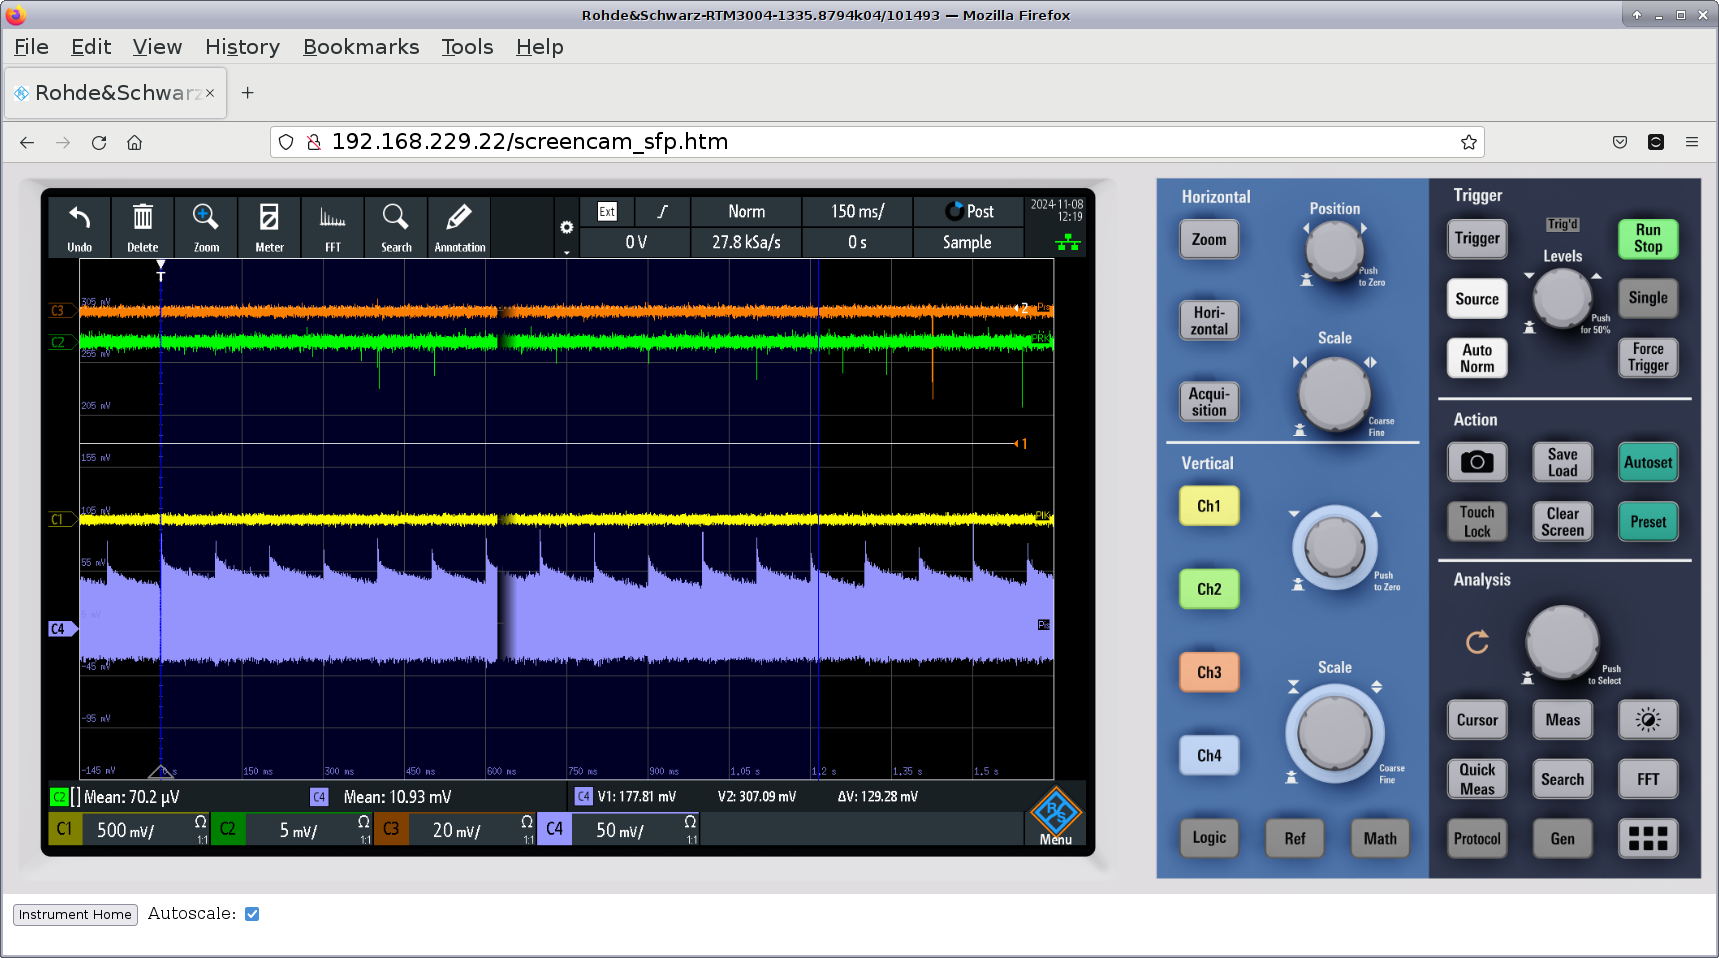The height and width of the screenshot is (958, 1719).
Task: Click the horizontal Position knob
Action: [x=1334, y=249]
